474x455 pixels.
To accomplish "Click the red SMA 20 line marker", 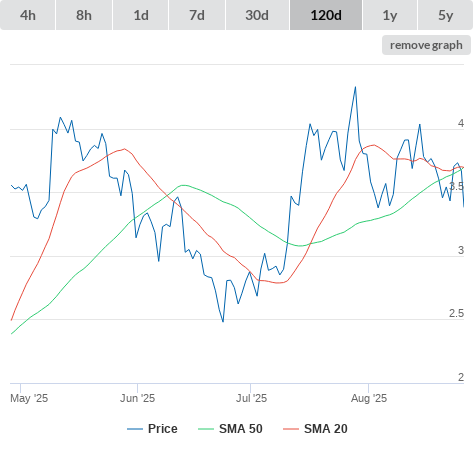I will coord(291,429).
